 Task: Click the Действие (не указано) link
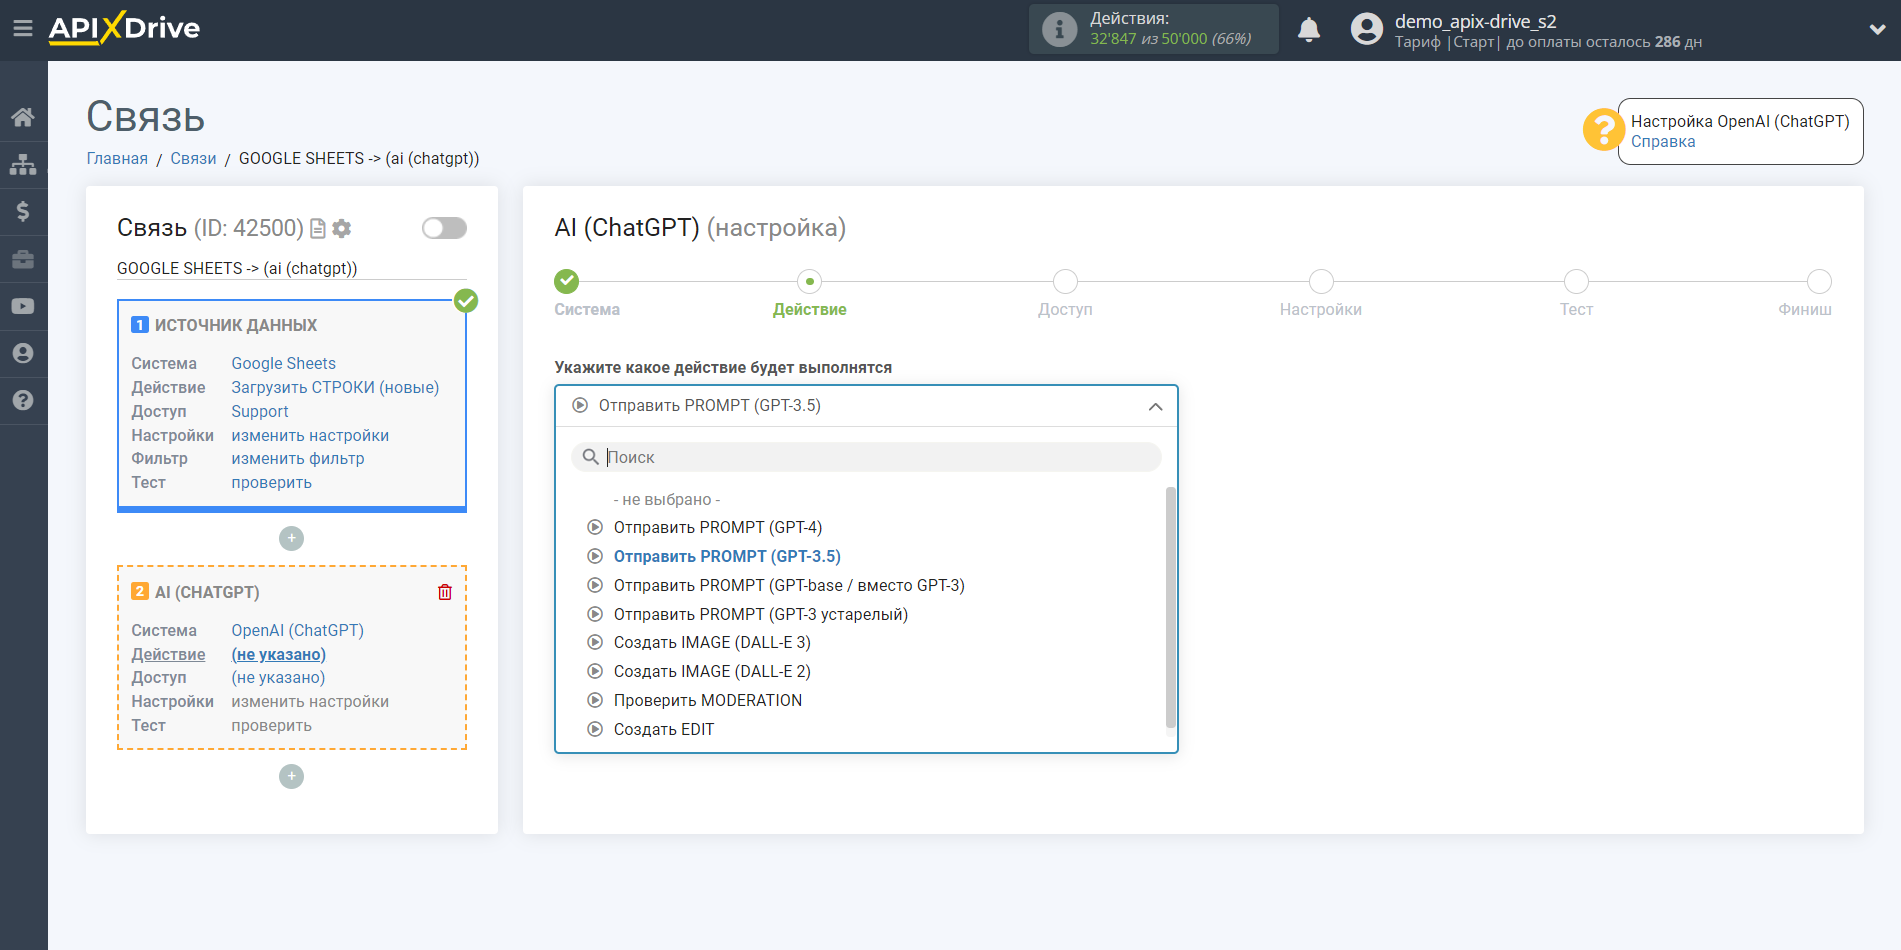pyautogui.click(x=278, y=655)
